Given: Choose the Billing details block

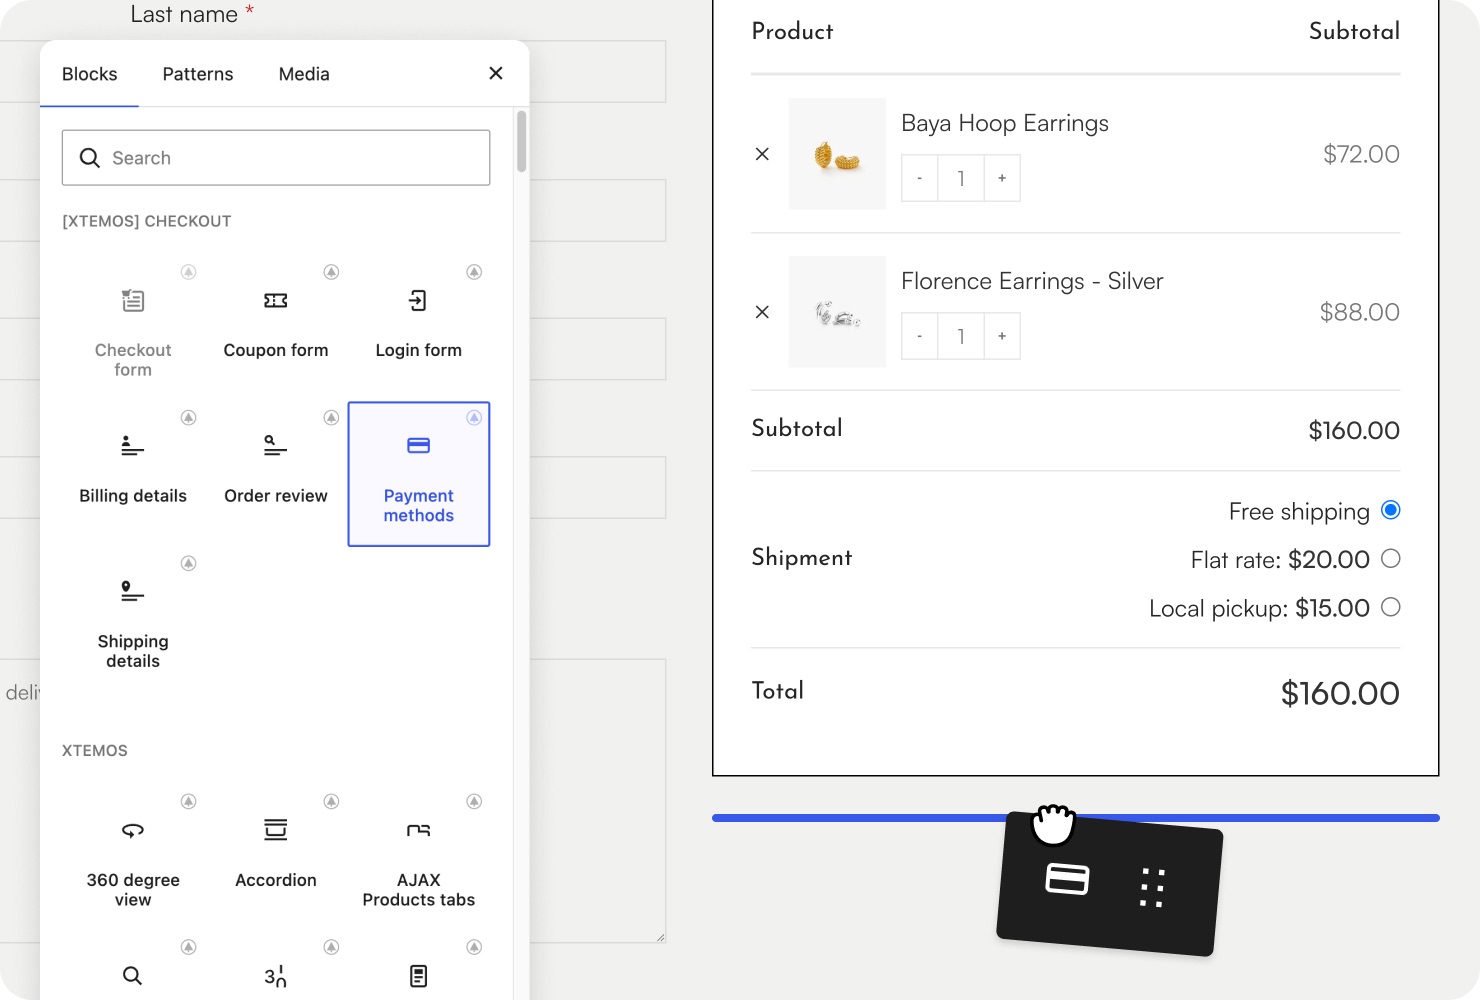Looking at the screenshot, I should coord(133,474).
